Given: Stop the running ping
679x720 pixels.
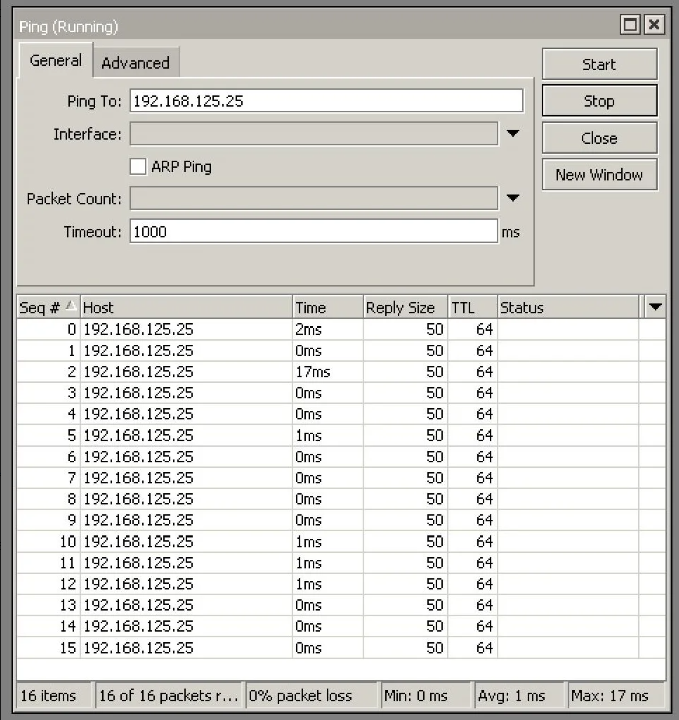Looking at the screenshot, I should pyautogui.click(x=599, y=101).
